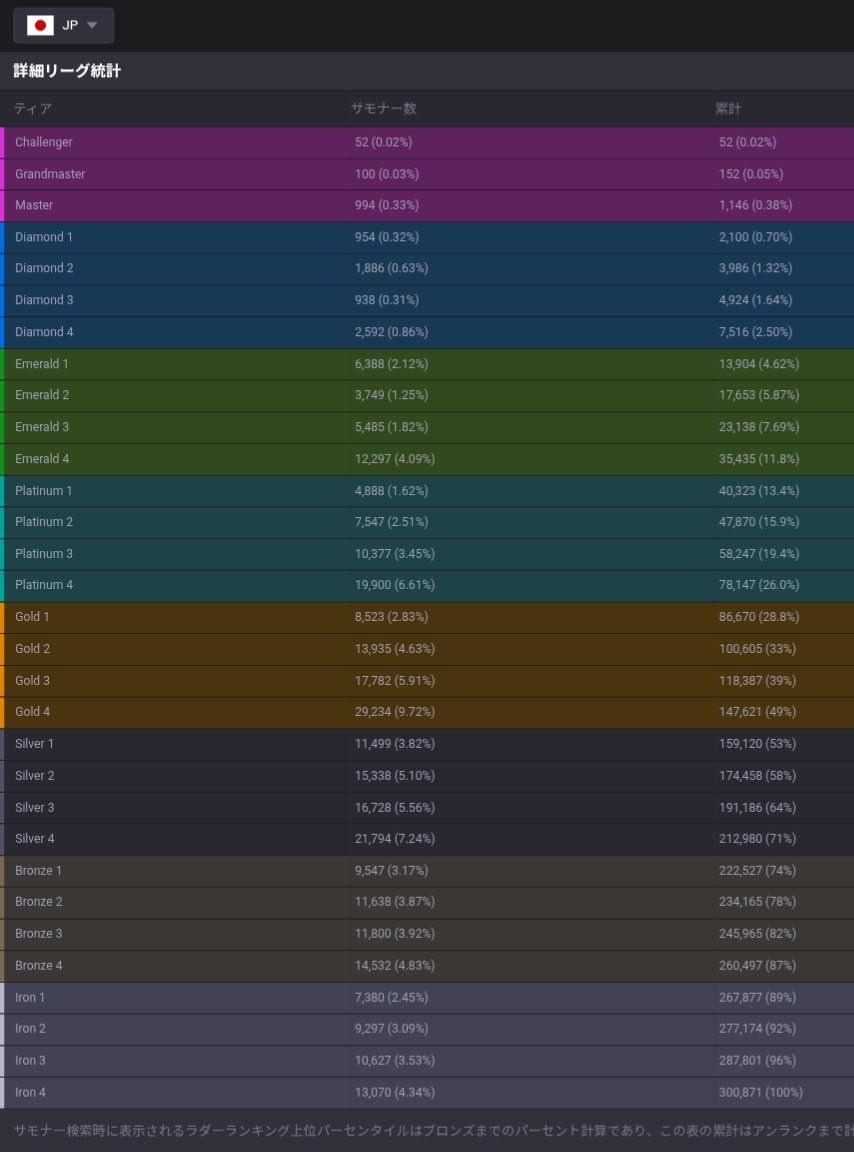
Task: Select the Platinum 4 summoner count
Action: pos(394,585)
